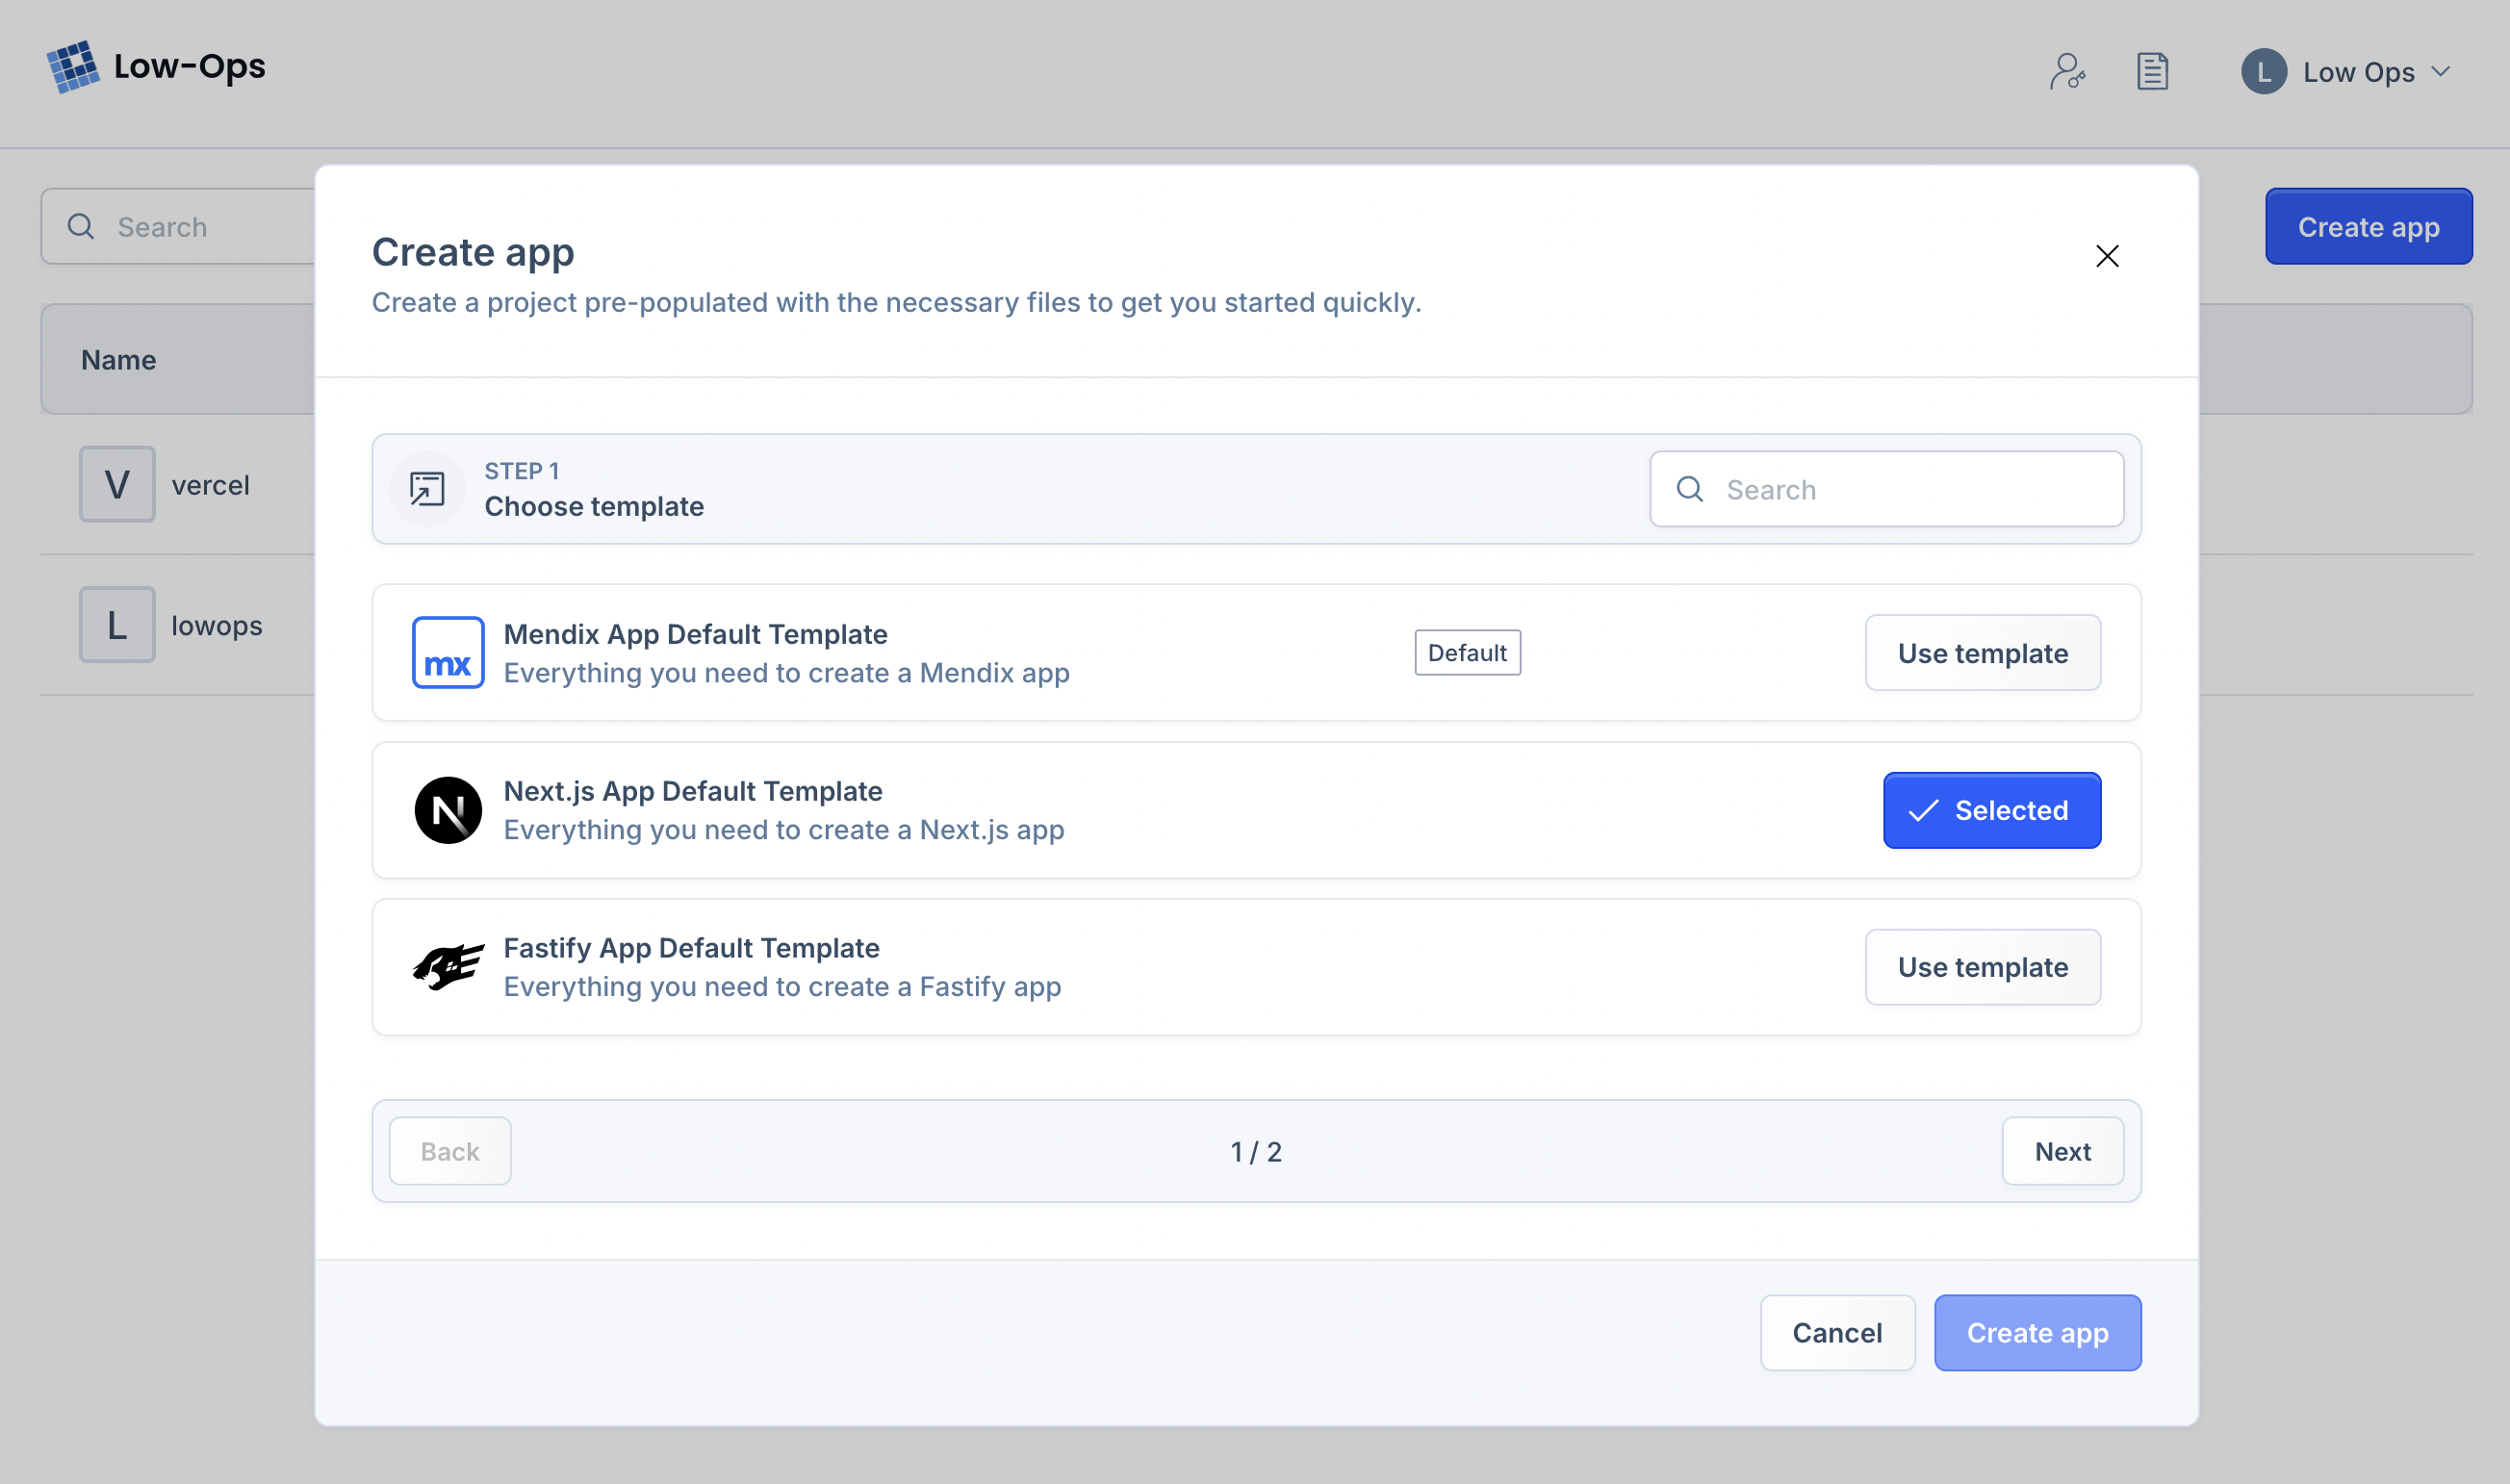Click Create app in dialog footer
Viewport: 2510px width, 1484px height.
[2037, 1333]
